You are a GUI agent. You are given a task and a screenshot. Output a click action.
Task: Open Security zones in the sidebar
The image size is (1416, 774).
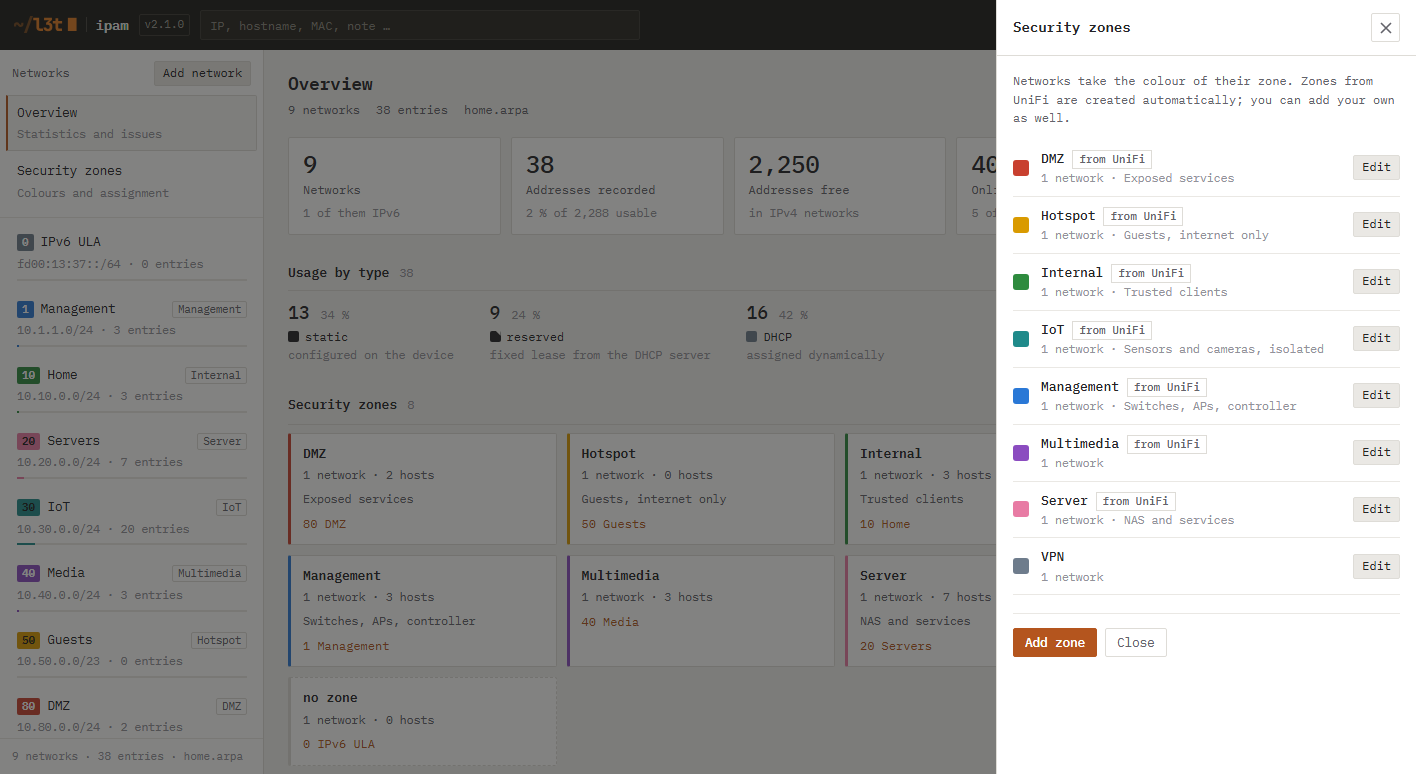(x=131, y=181)
